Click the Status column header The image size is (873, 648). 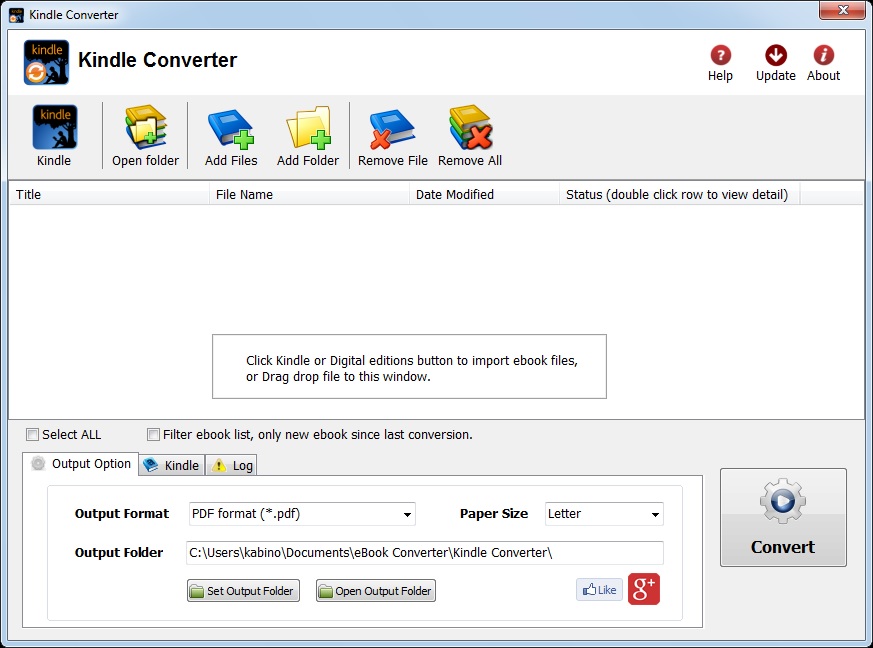click(x=679, y=194)
